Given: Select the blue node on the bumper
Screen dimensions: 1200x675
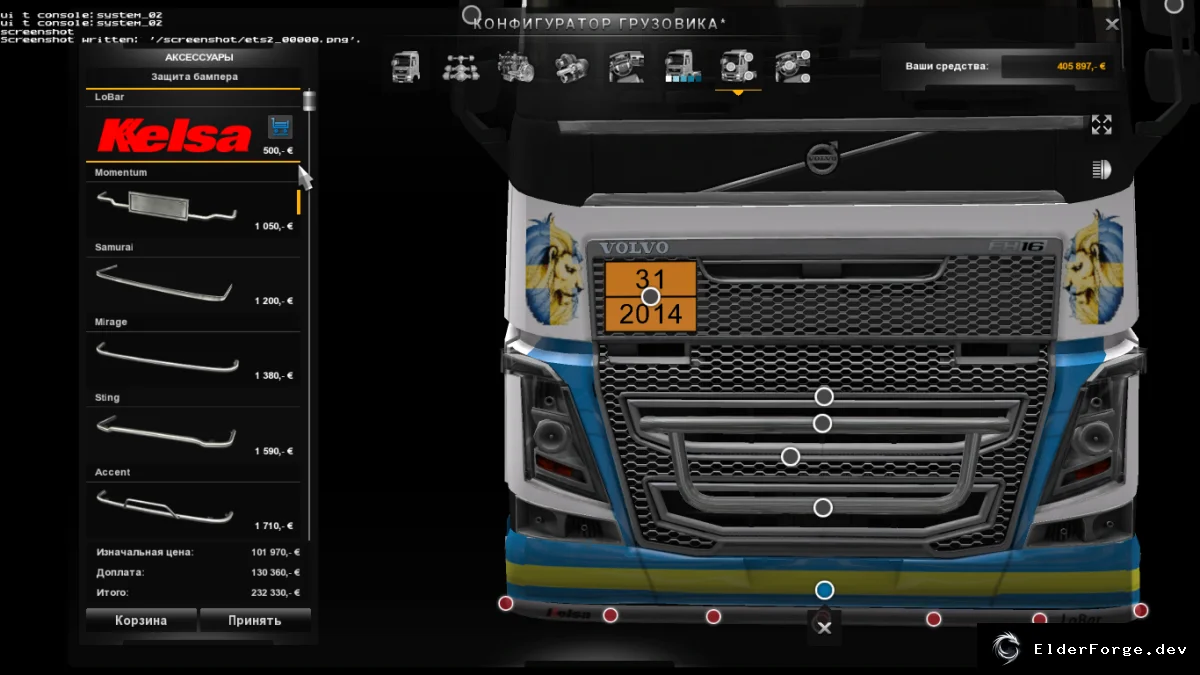Looking at the screenshot, I should click(x=824, y=590).
